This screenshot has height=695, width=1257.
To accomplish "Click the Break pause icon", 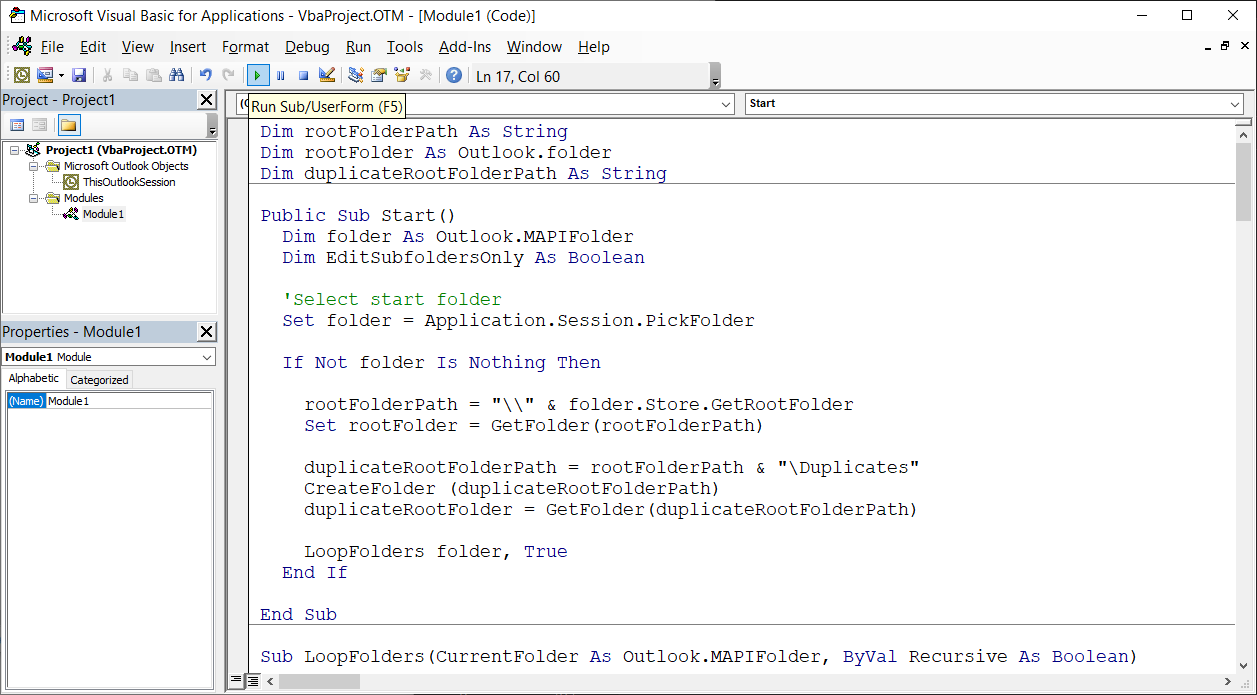I will tap(281, 75).
